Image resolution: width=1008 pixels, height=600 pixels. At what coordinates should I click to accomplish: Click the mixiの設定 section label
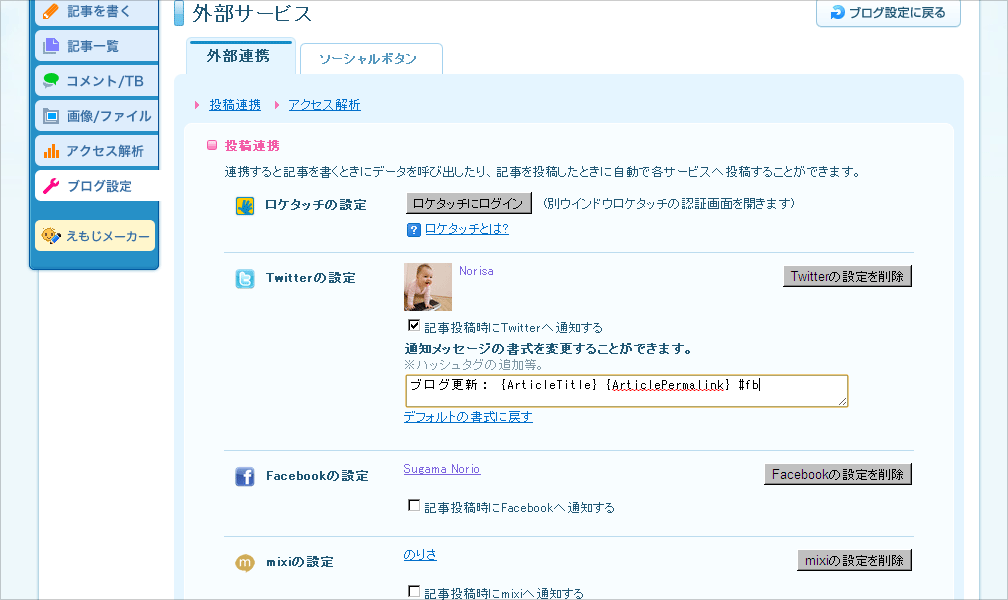click(x=300, y=562)
